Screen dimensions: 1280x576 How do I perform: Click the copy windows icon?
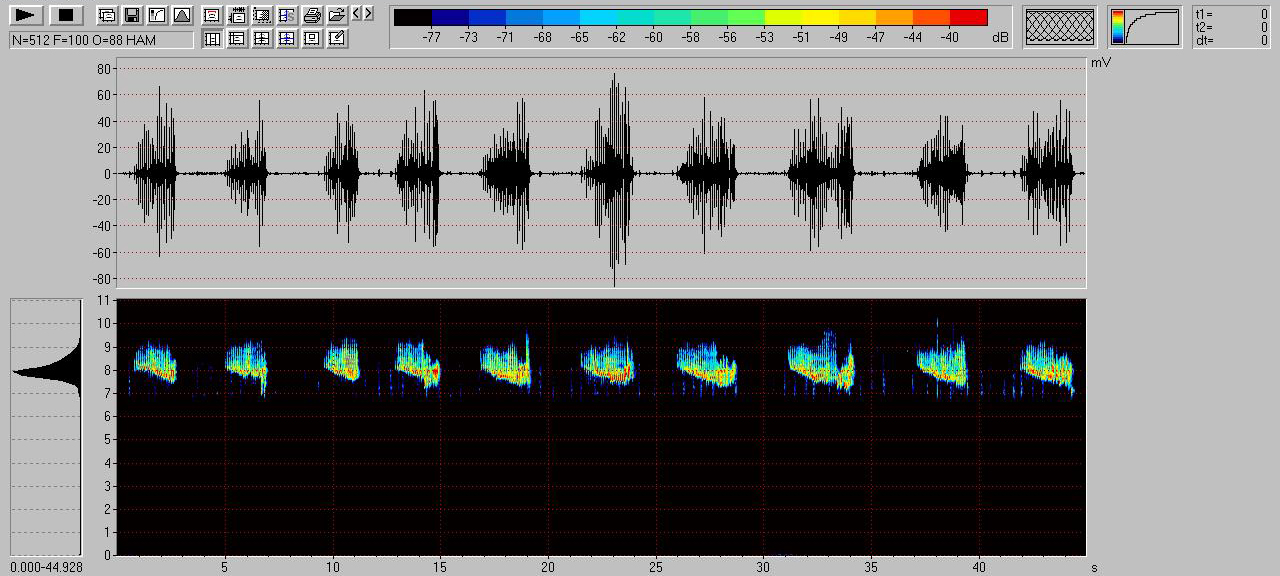click(106, 15)
